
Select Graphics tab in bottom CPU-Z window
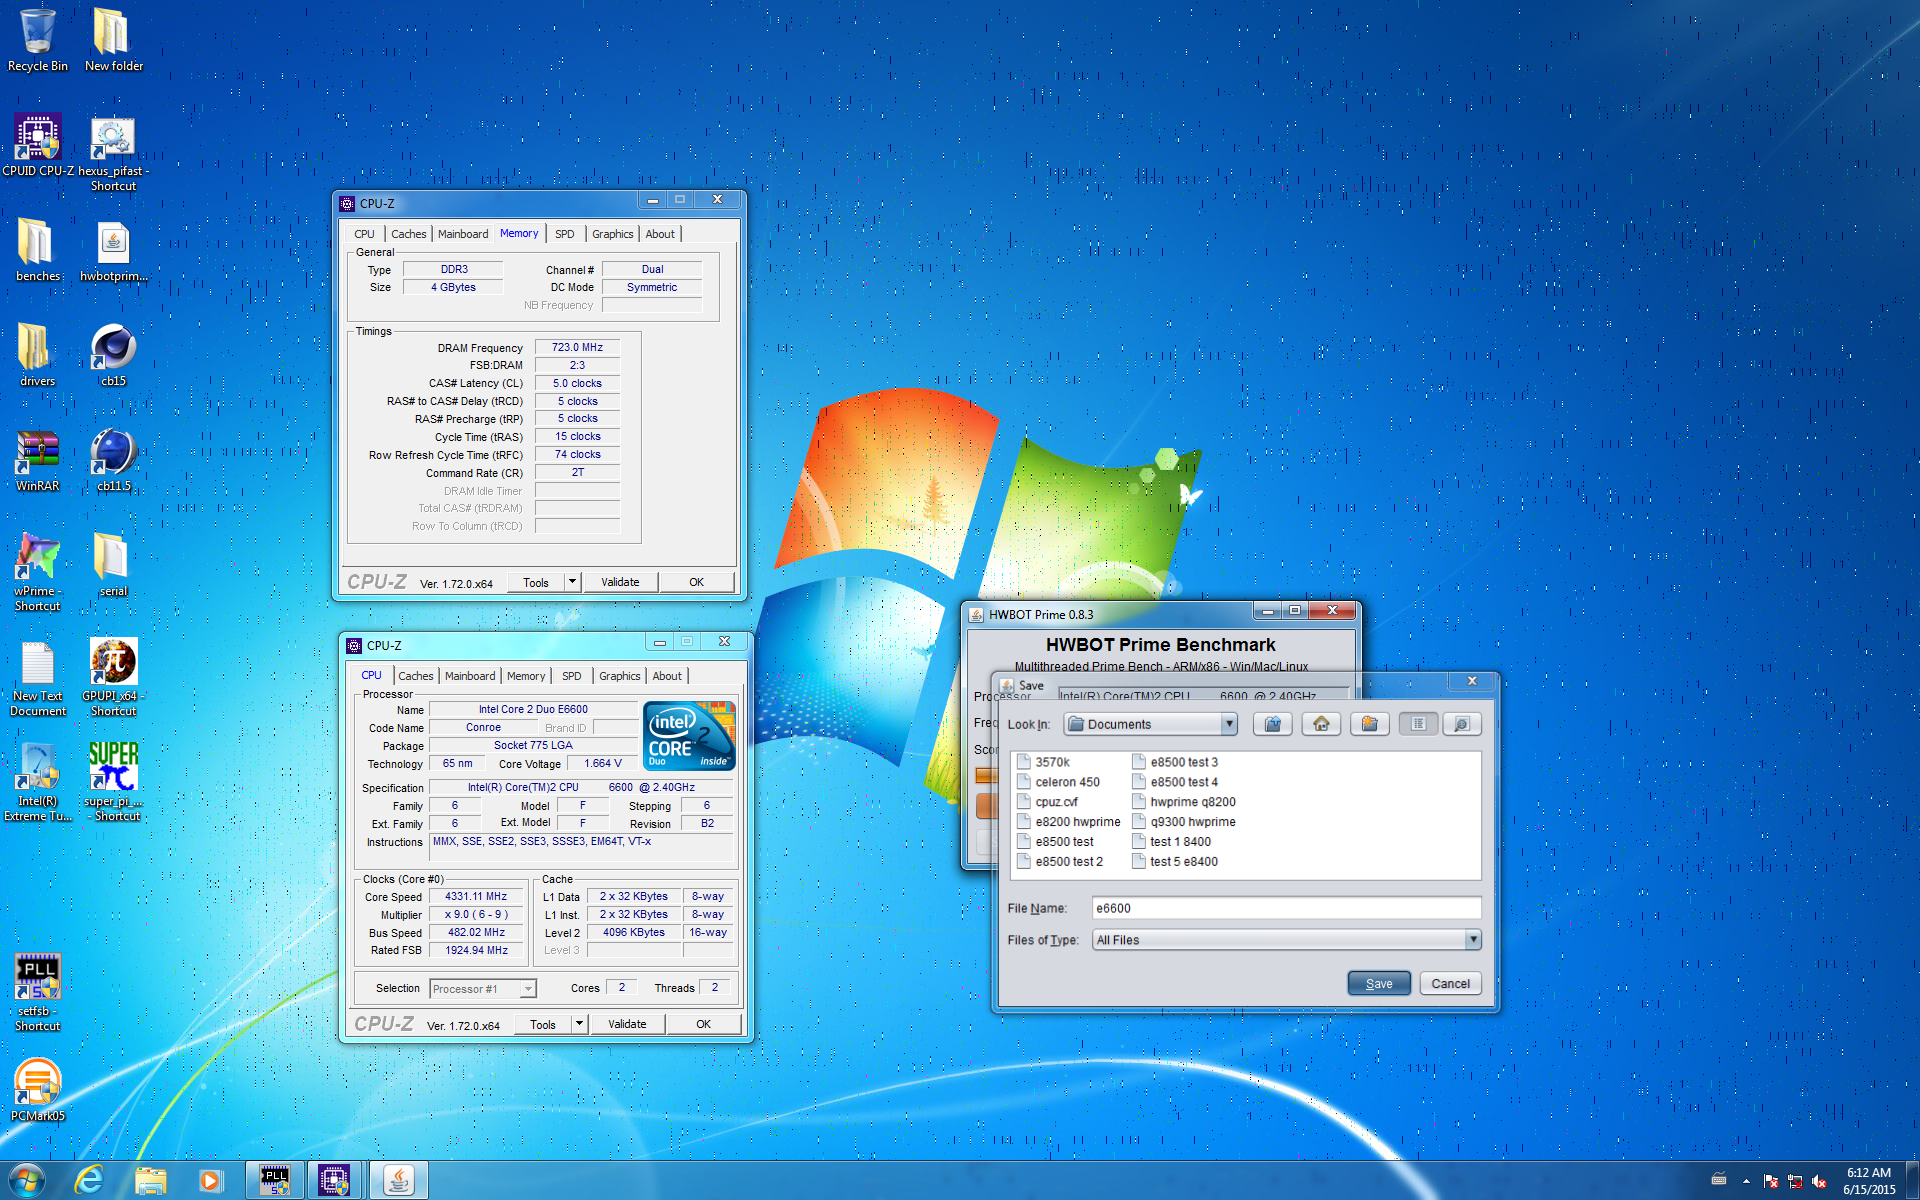point(620,676)
